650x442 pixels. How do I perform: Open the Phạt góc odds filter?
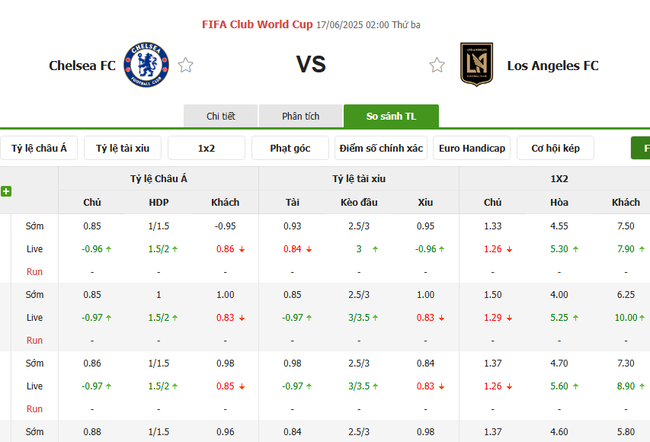[x=290, y=149]
